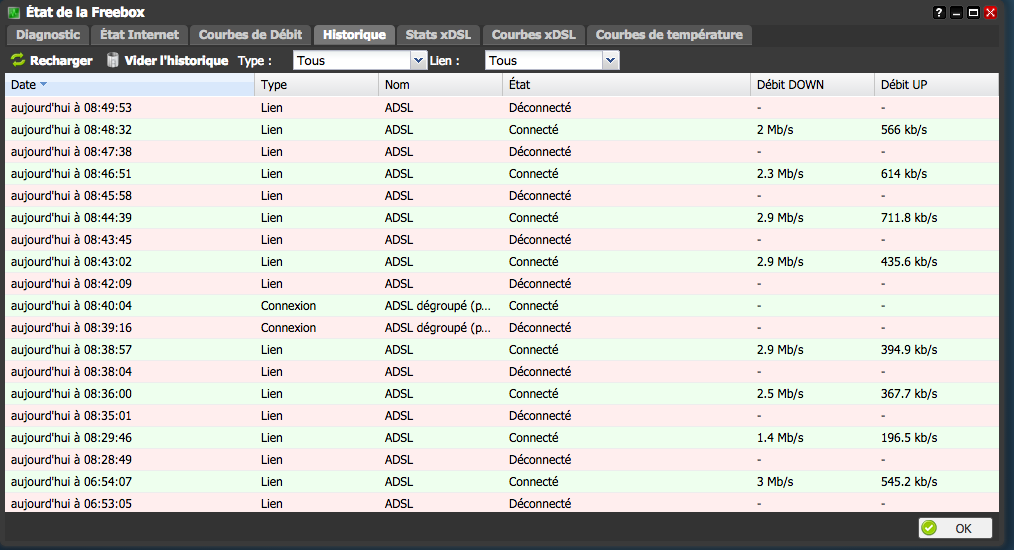Screen dimensions: 1014x550
Task: Click the green checkmark icon on OK
Action: pos(929,528)
